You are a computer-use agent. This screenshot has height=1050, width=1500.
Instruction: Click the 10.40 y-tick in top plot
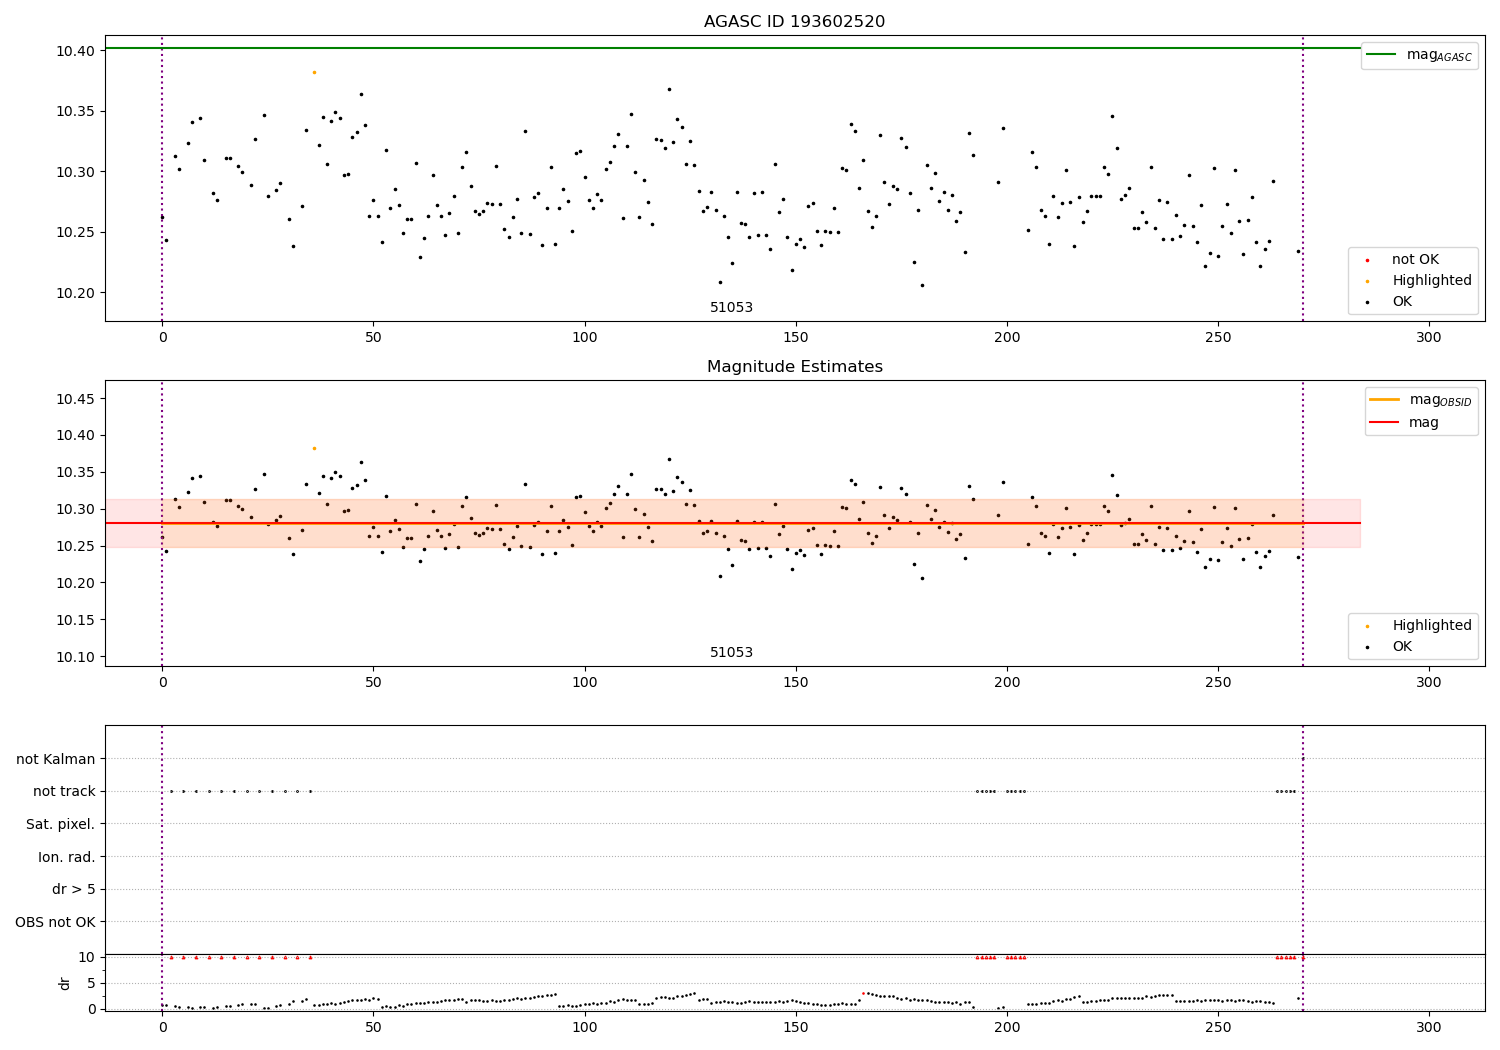point(76,51)
